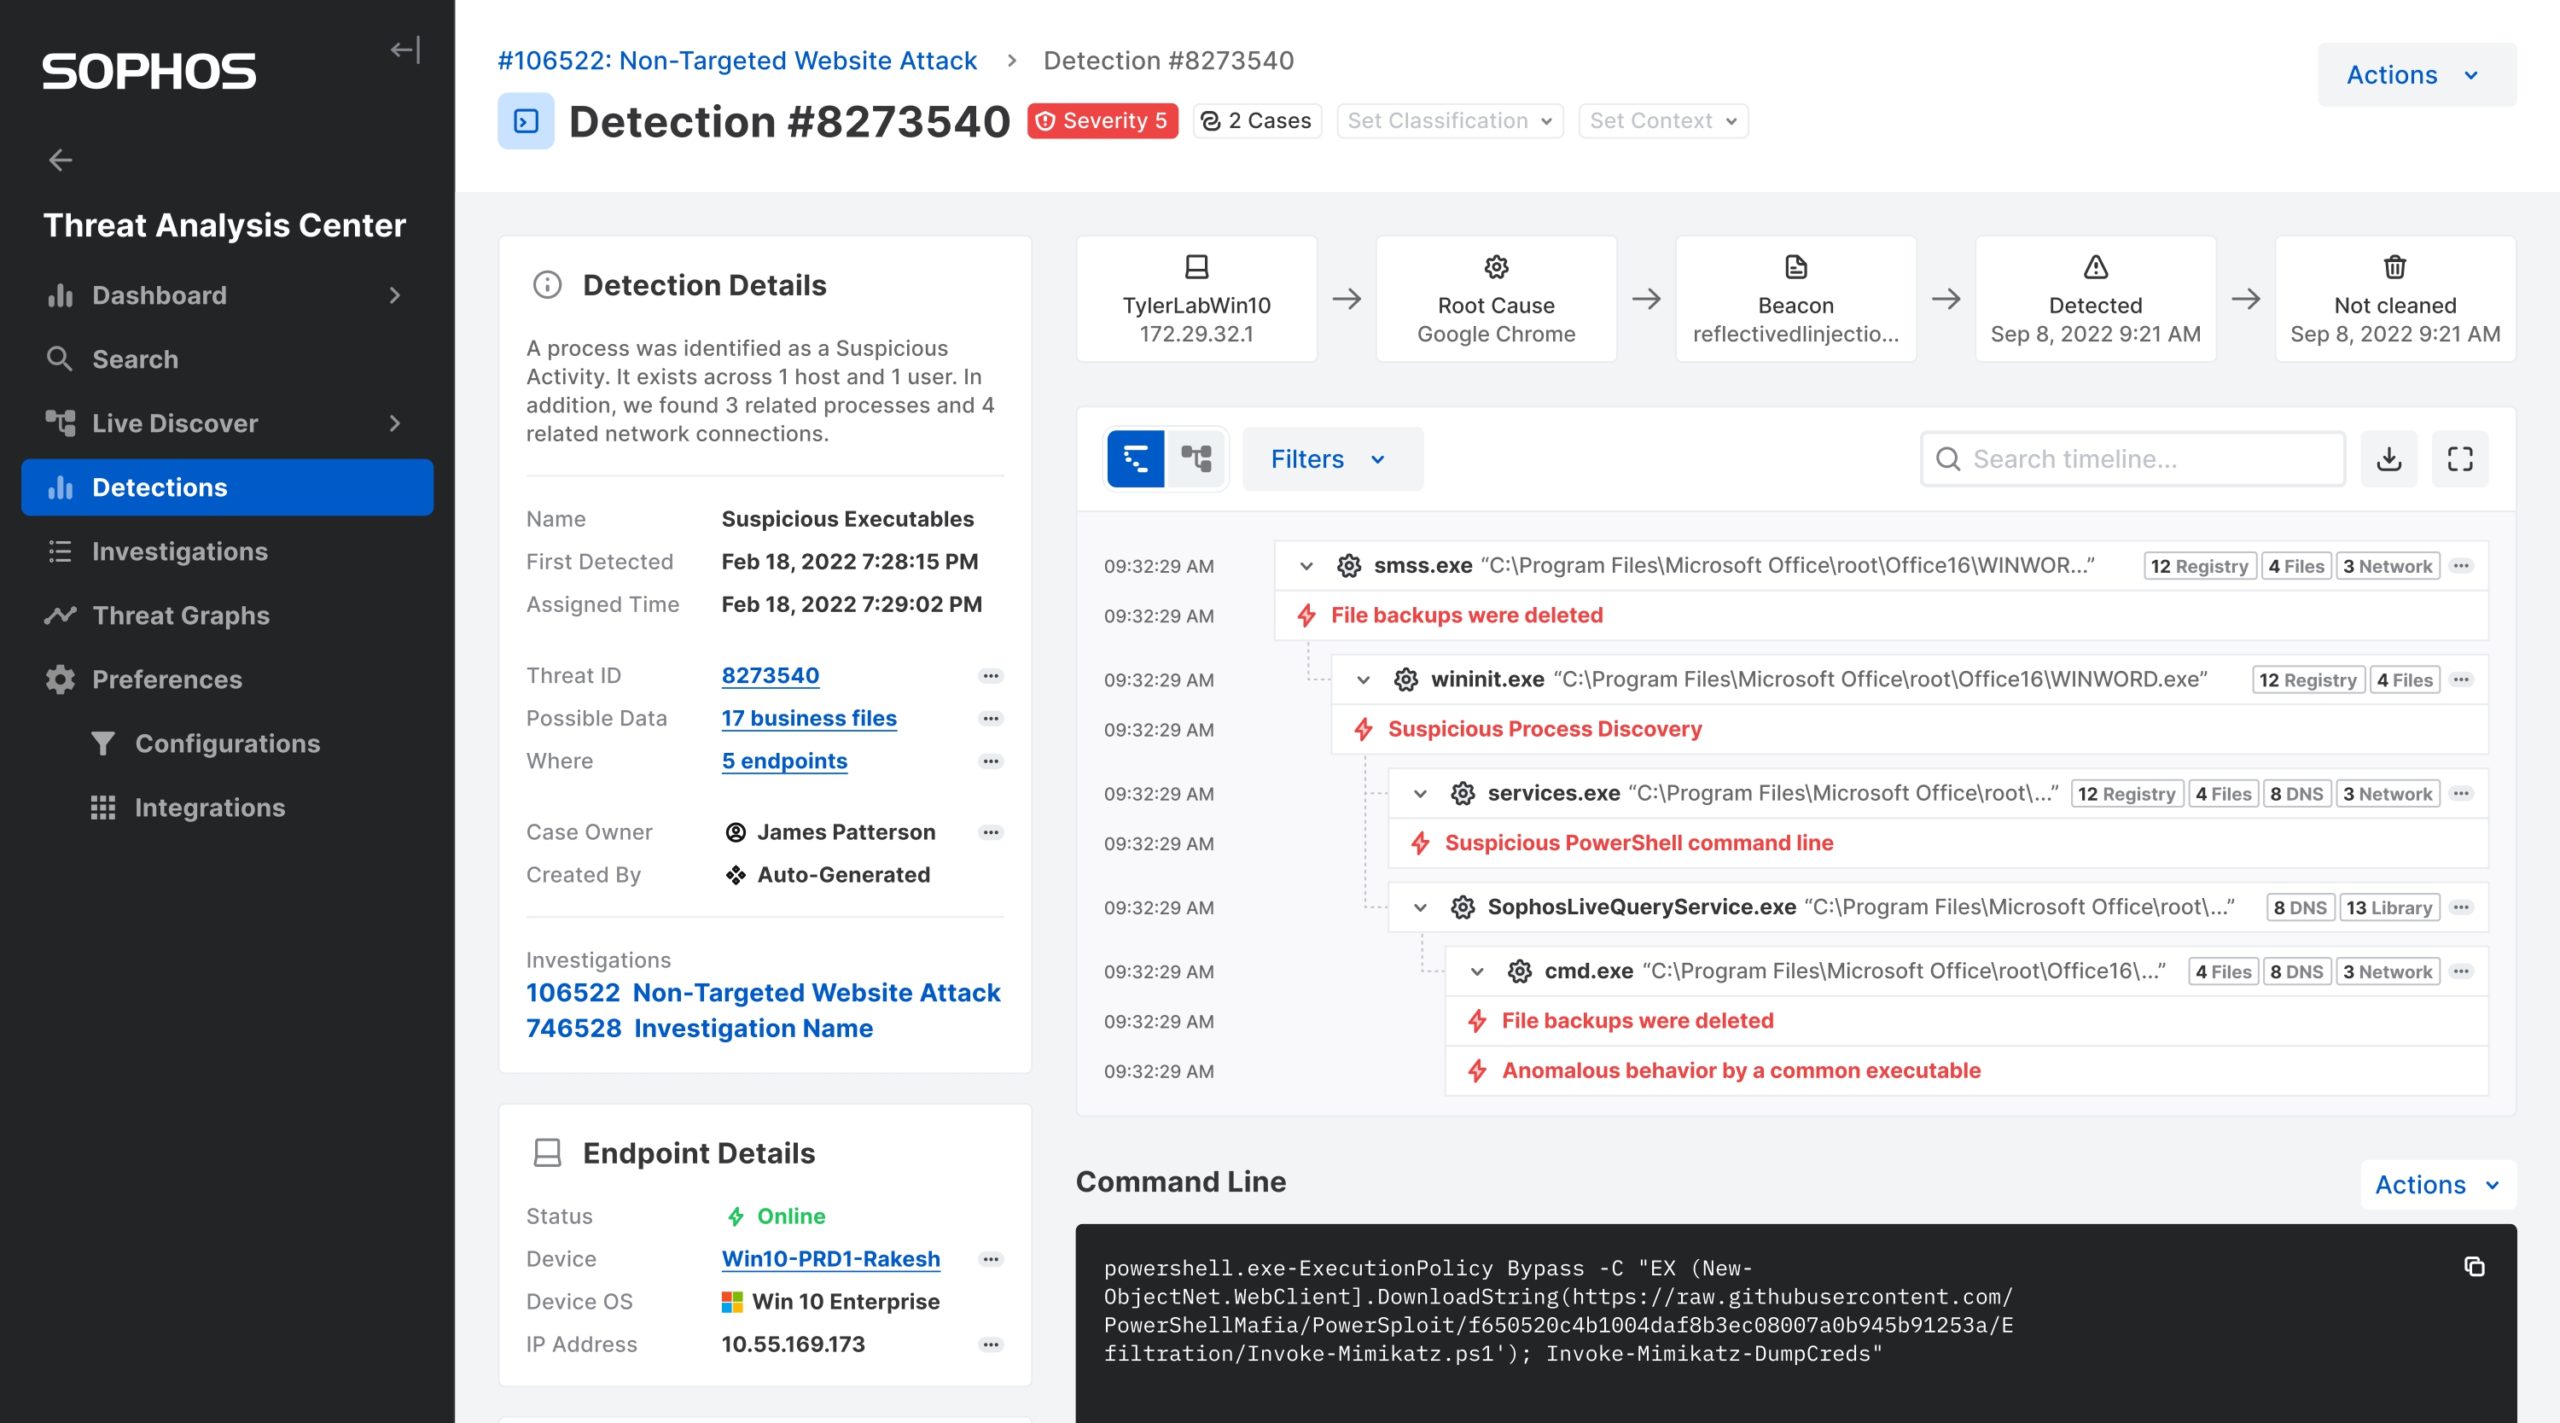Switch to timeline list view
Image resolution: width=2560 pixels, height=1423 pixels.
point(1136,459)
